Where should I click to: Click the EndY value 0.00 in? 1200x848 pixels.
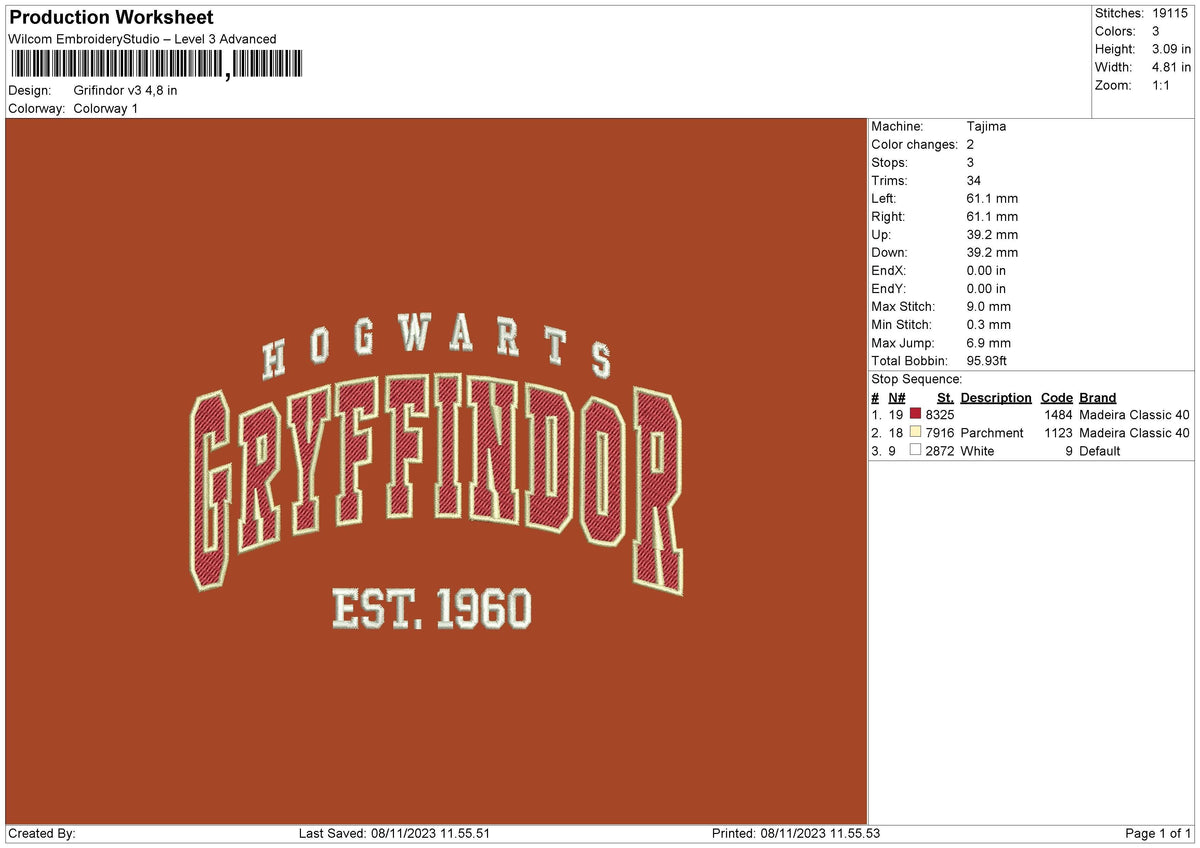[987, 288]
